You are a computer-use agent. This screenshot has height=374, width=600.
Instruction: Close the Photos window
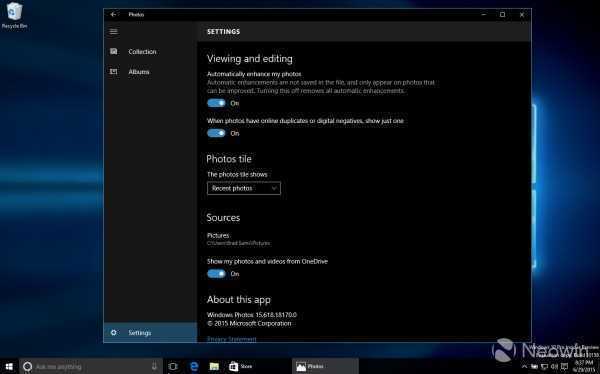[522, 15]
